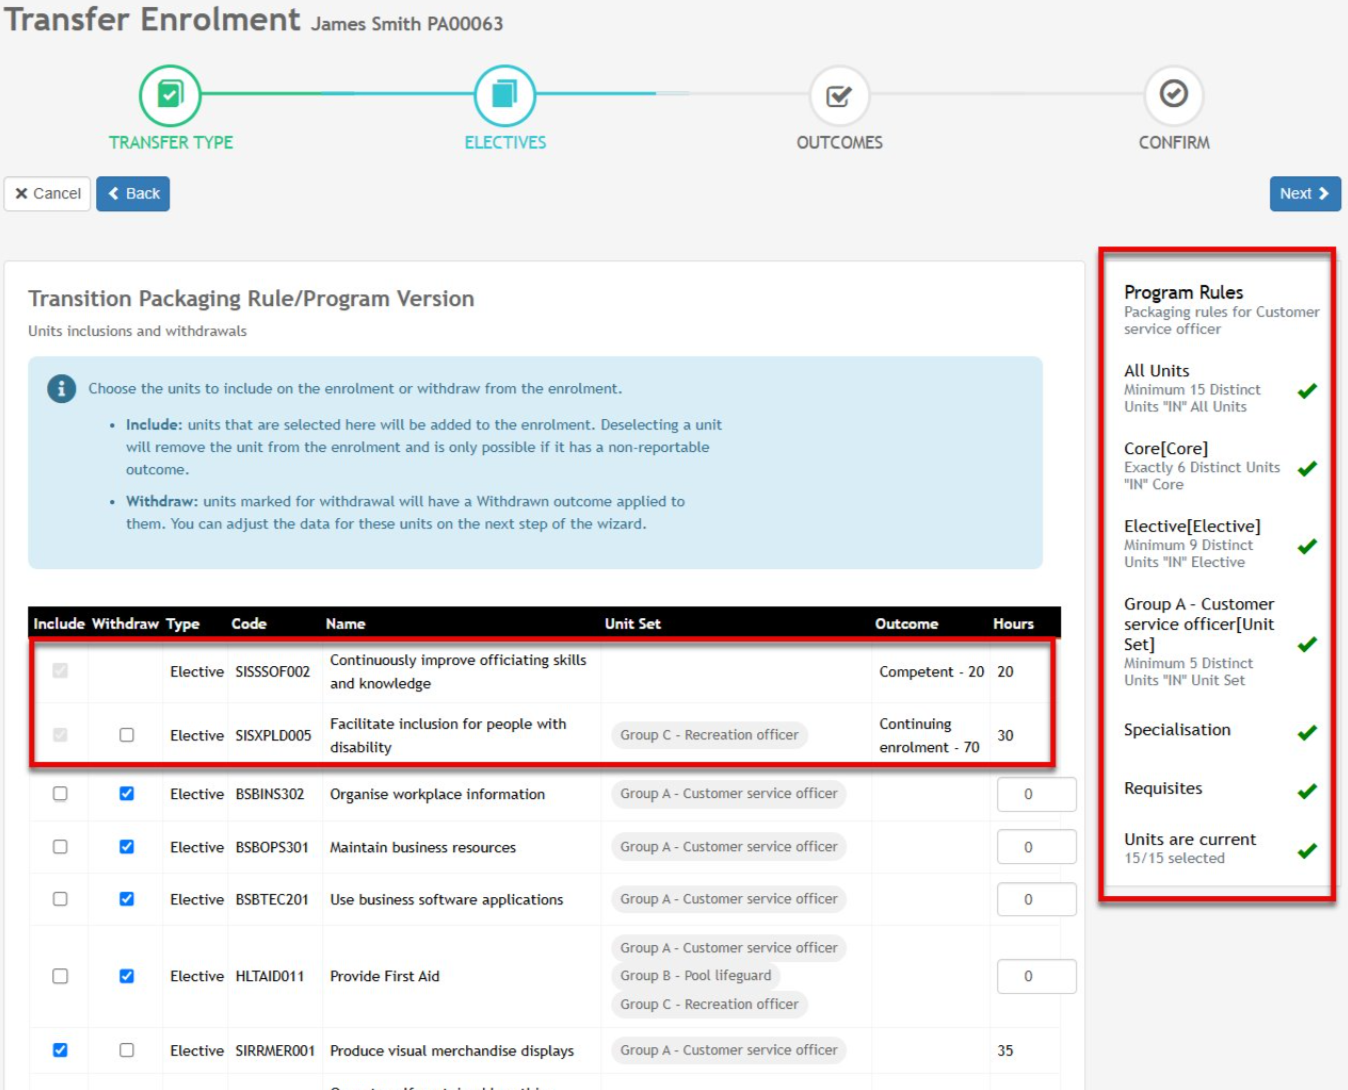Screen dimensions: 1348x1090
Task: Click green checkmark beside Requisites
Action: (x=1307, y=791)
